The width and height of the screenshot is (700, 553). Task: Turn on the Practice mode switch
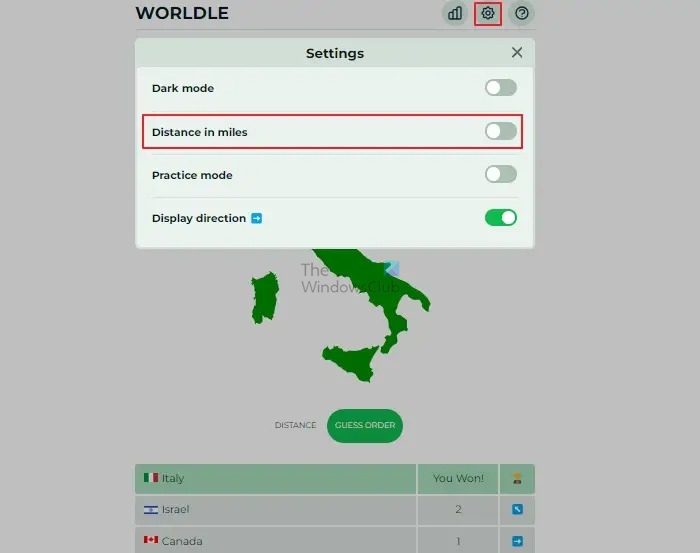pyautogui.click(x=501, y=175)
